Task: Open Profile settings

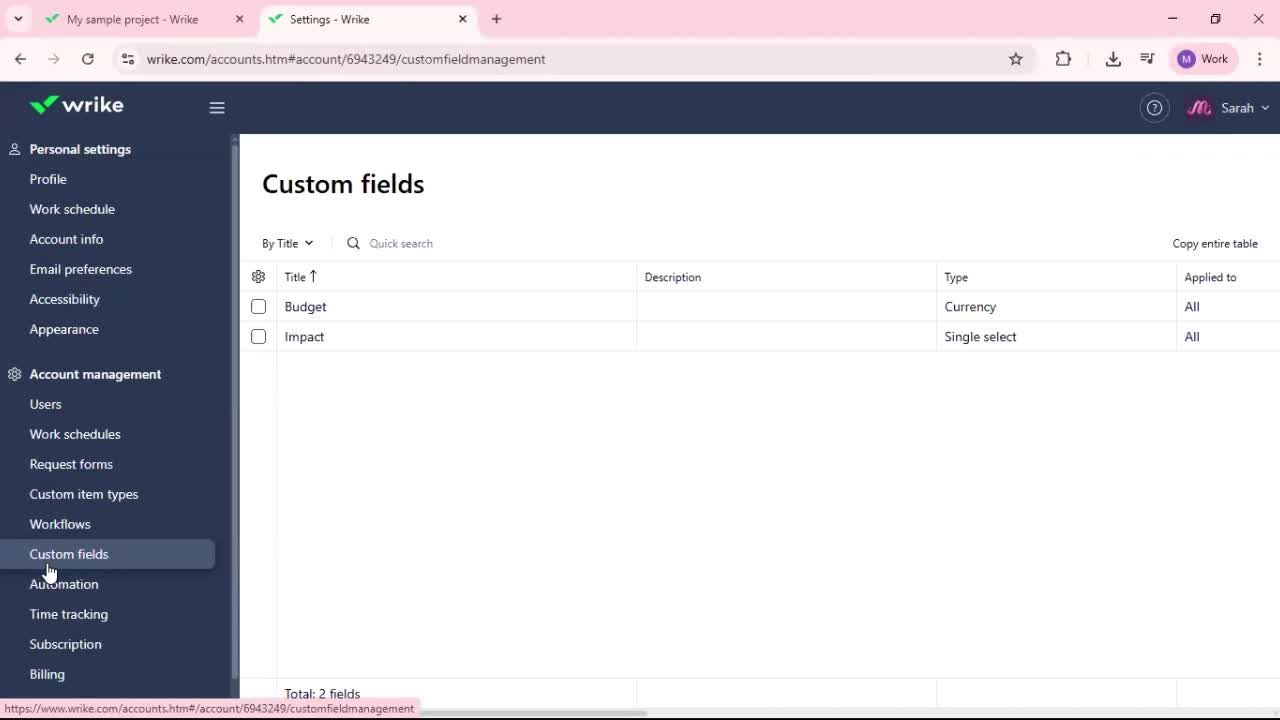Action: [x=48, y=179]
